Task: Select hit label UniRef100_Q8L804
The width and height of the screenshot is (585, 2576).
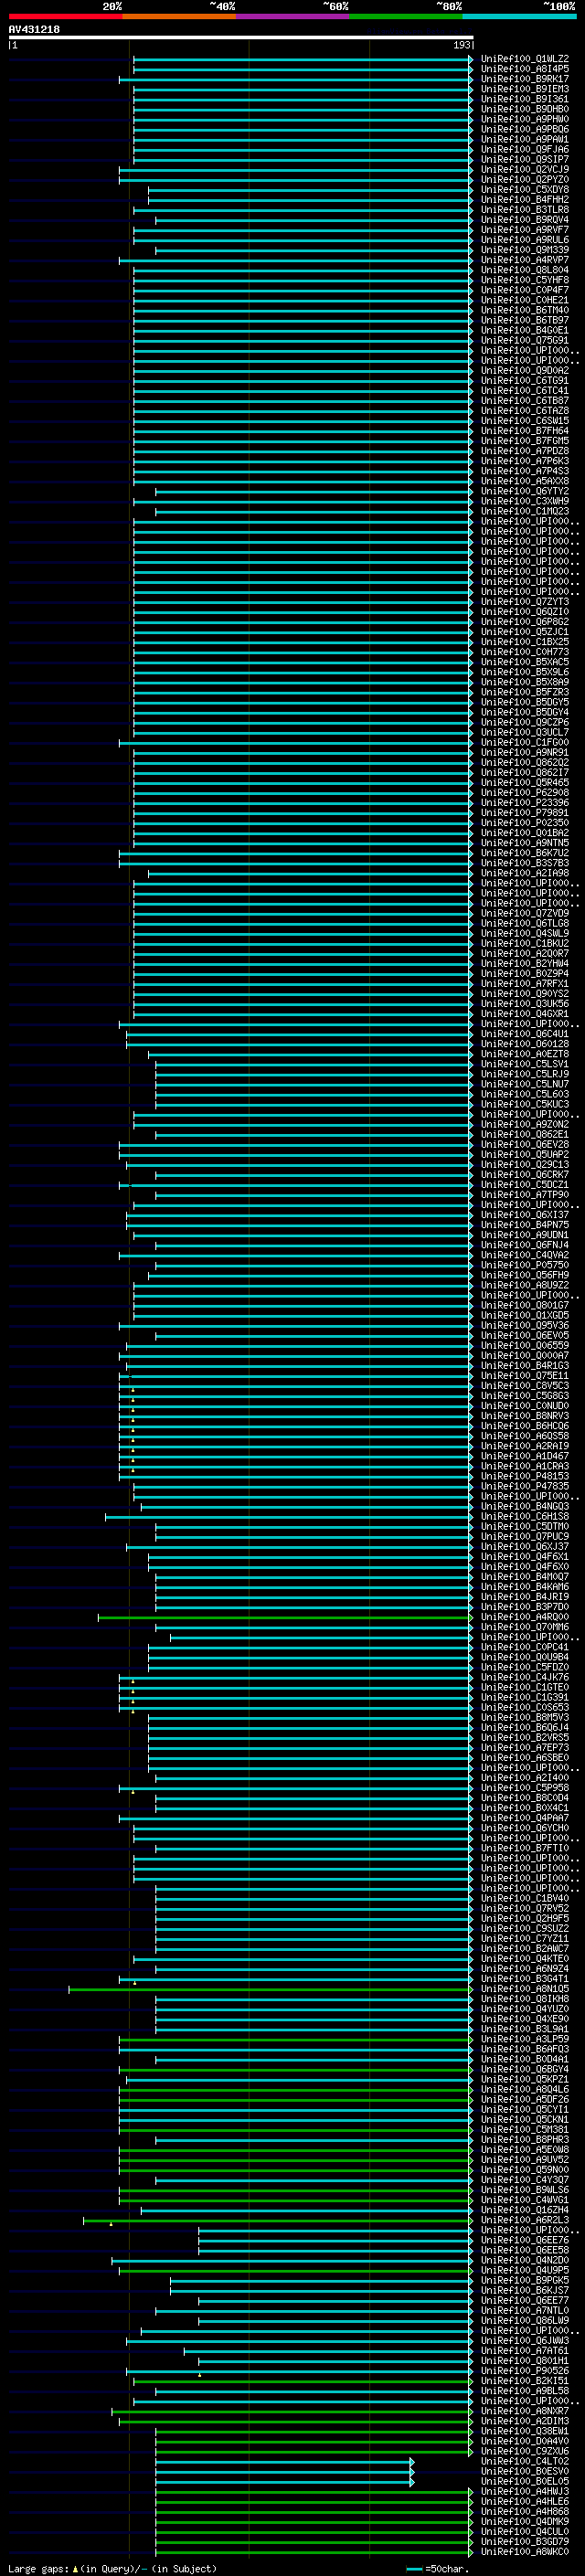Action: (x=524, y=270)
